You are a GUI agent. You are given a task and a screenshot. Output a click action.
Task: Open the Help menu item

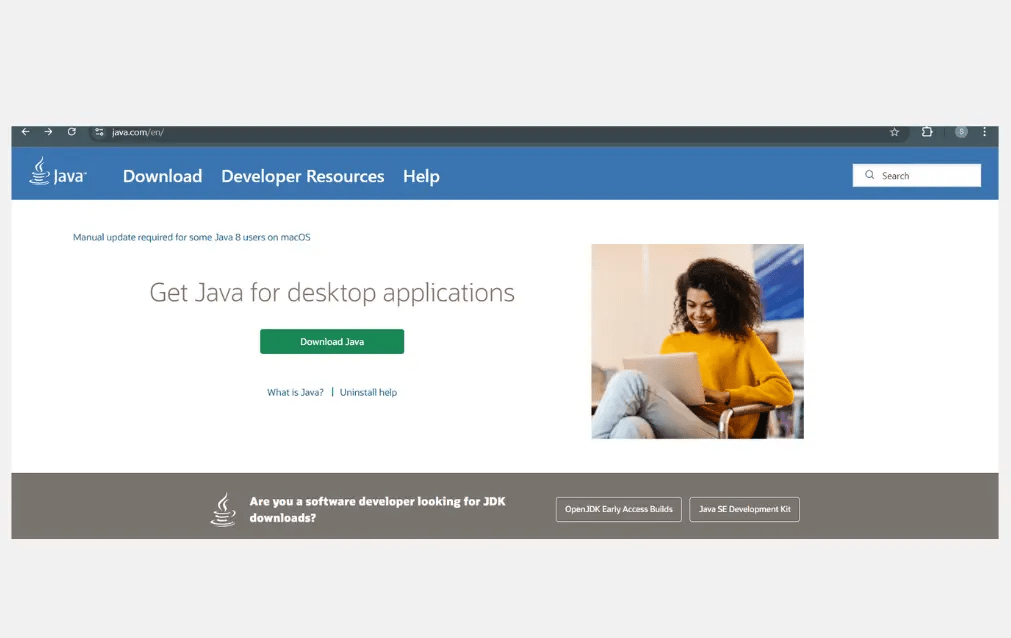click(421, 176)
